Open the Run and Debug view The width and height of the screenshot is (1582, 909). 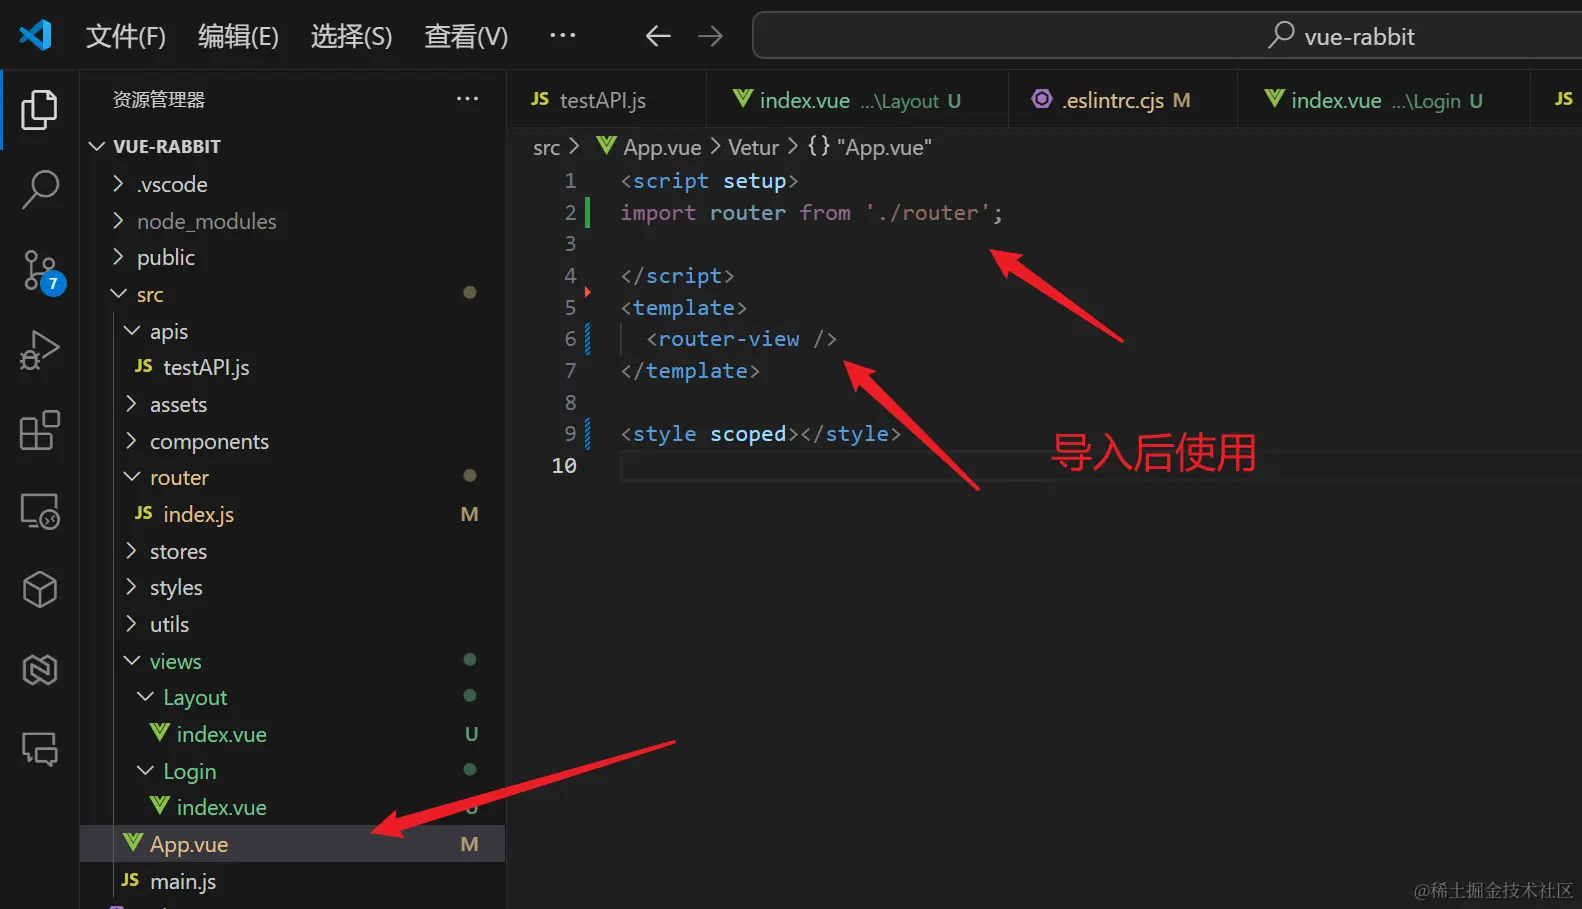tap(39, 350)
